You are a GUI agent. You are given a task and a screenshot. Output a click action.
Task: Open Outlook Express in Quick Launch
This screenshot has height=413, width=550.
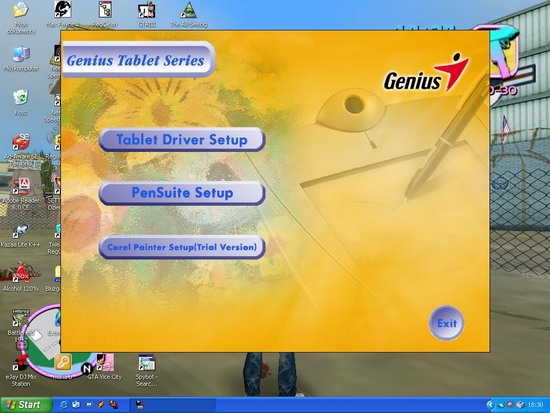pyautogui.click(x=76, y=405)
